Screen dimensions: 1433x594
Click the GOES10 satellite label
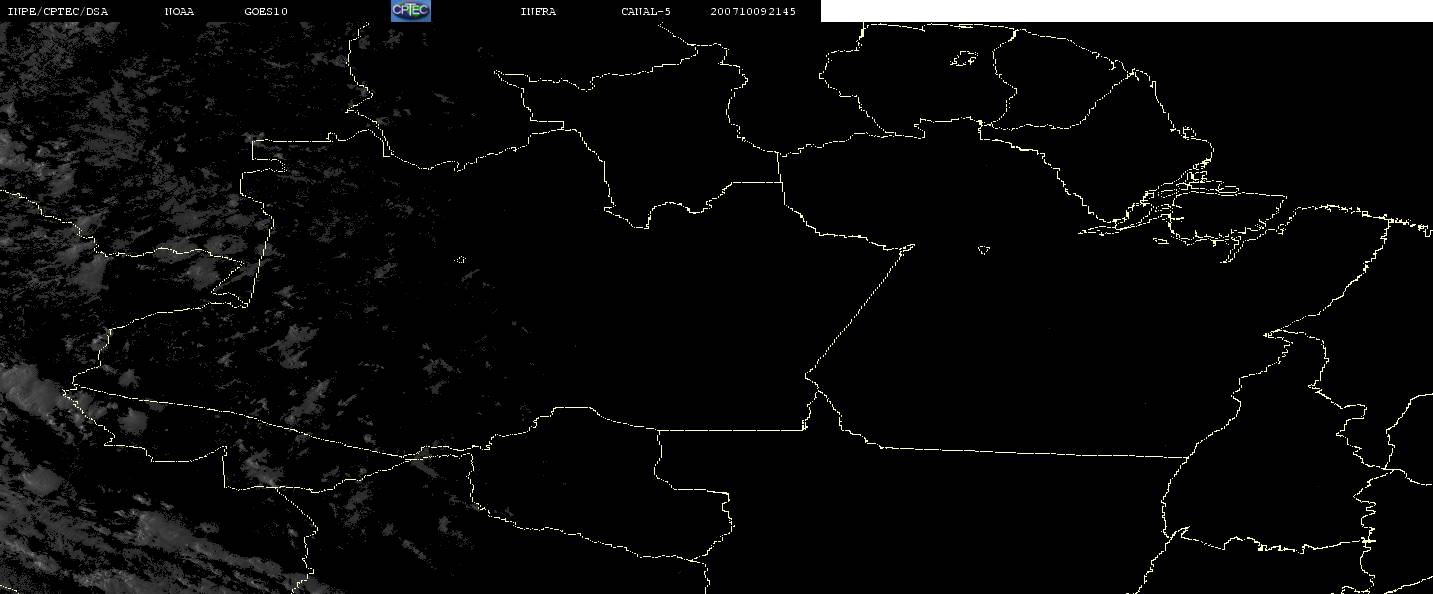click(266, 11)
